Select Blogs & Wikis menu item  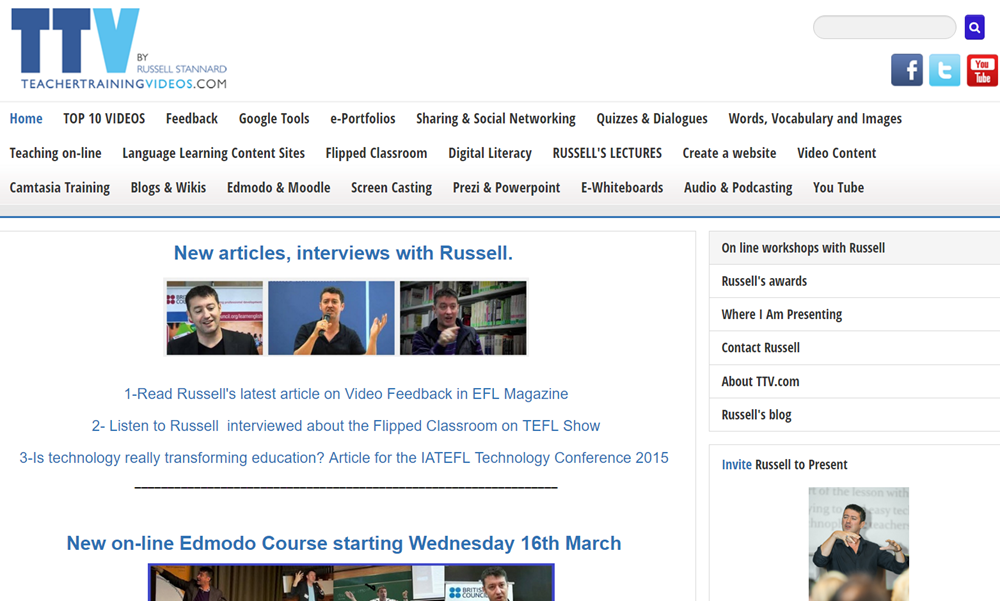[168, 188]
